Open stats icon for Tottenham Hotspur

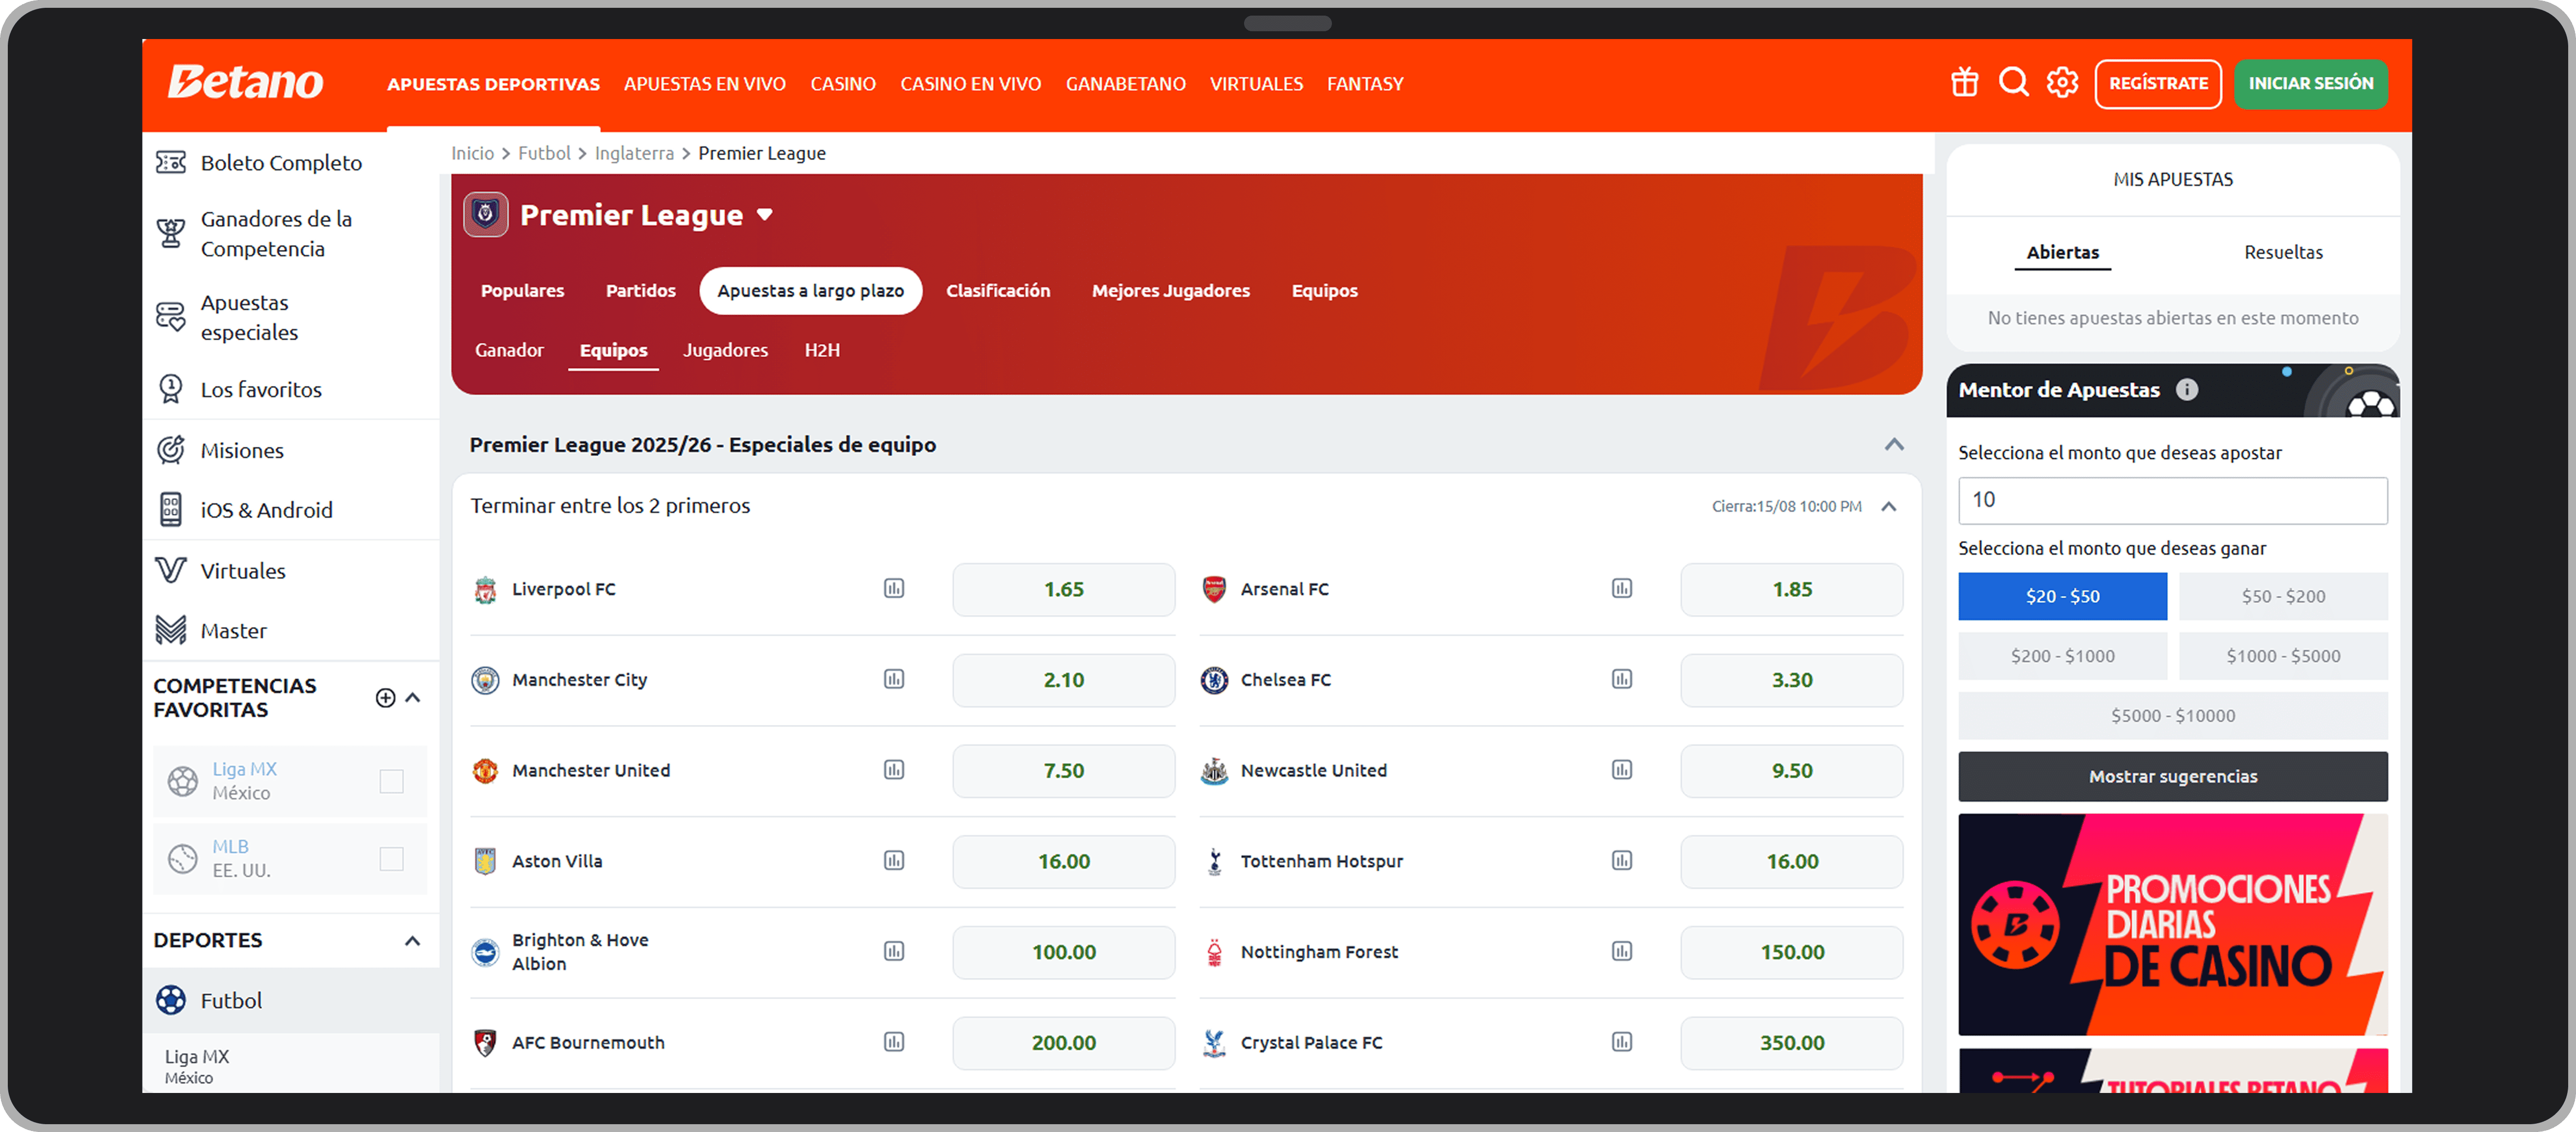point(1622,860)
